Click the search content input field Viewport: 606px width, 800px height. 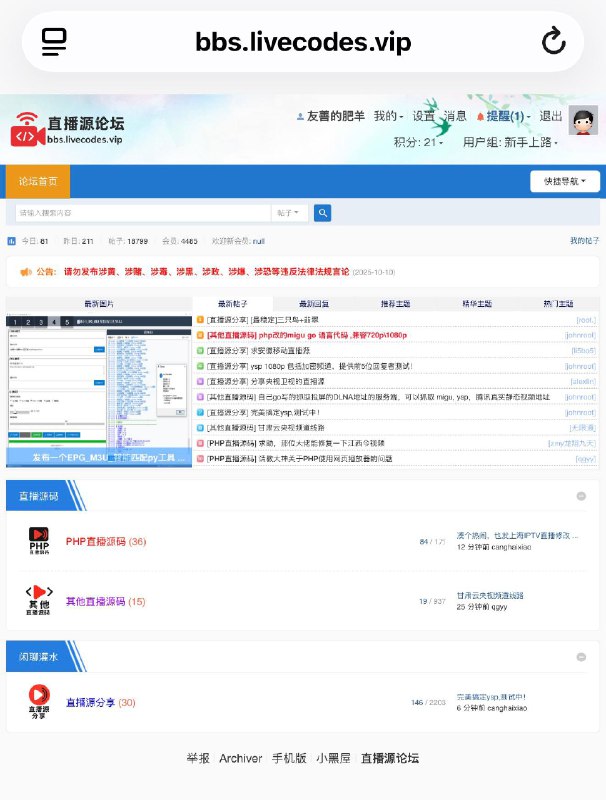coord(142,213)
